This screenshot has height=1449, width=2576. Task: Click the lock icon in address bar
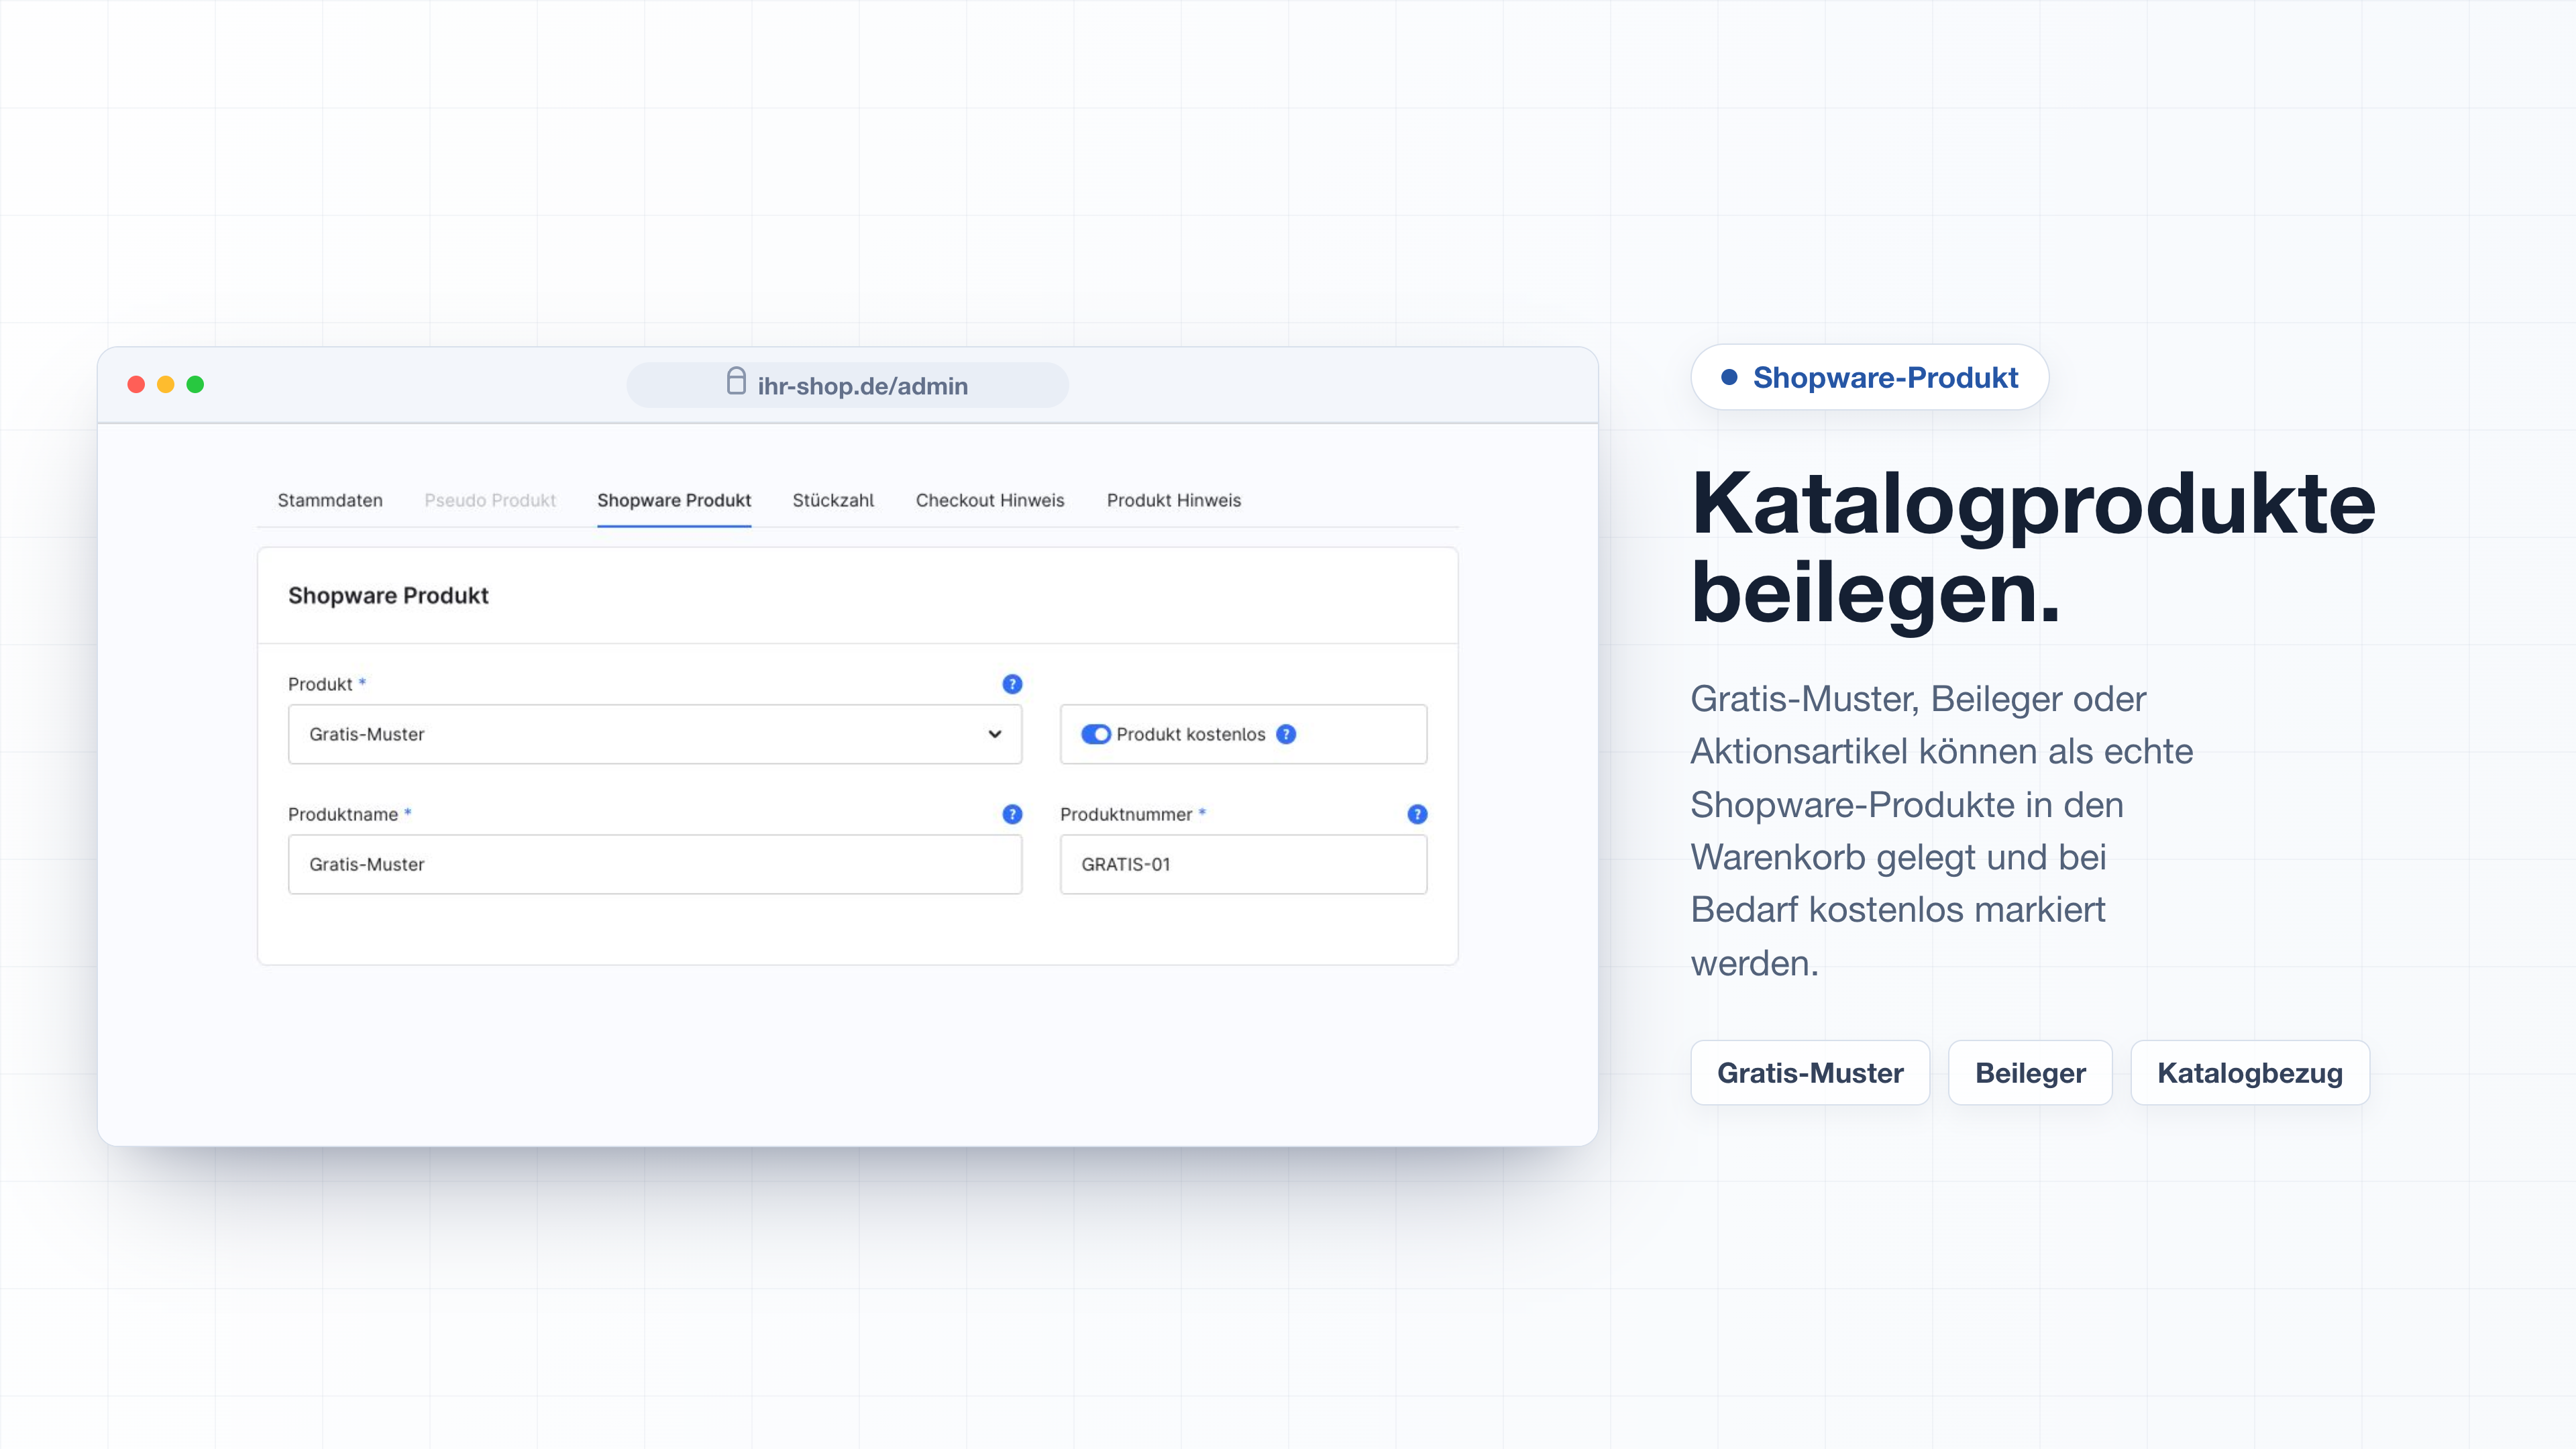736,381
